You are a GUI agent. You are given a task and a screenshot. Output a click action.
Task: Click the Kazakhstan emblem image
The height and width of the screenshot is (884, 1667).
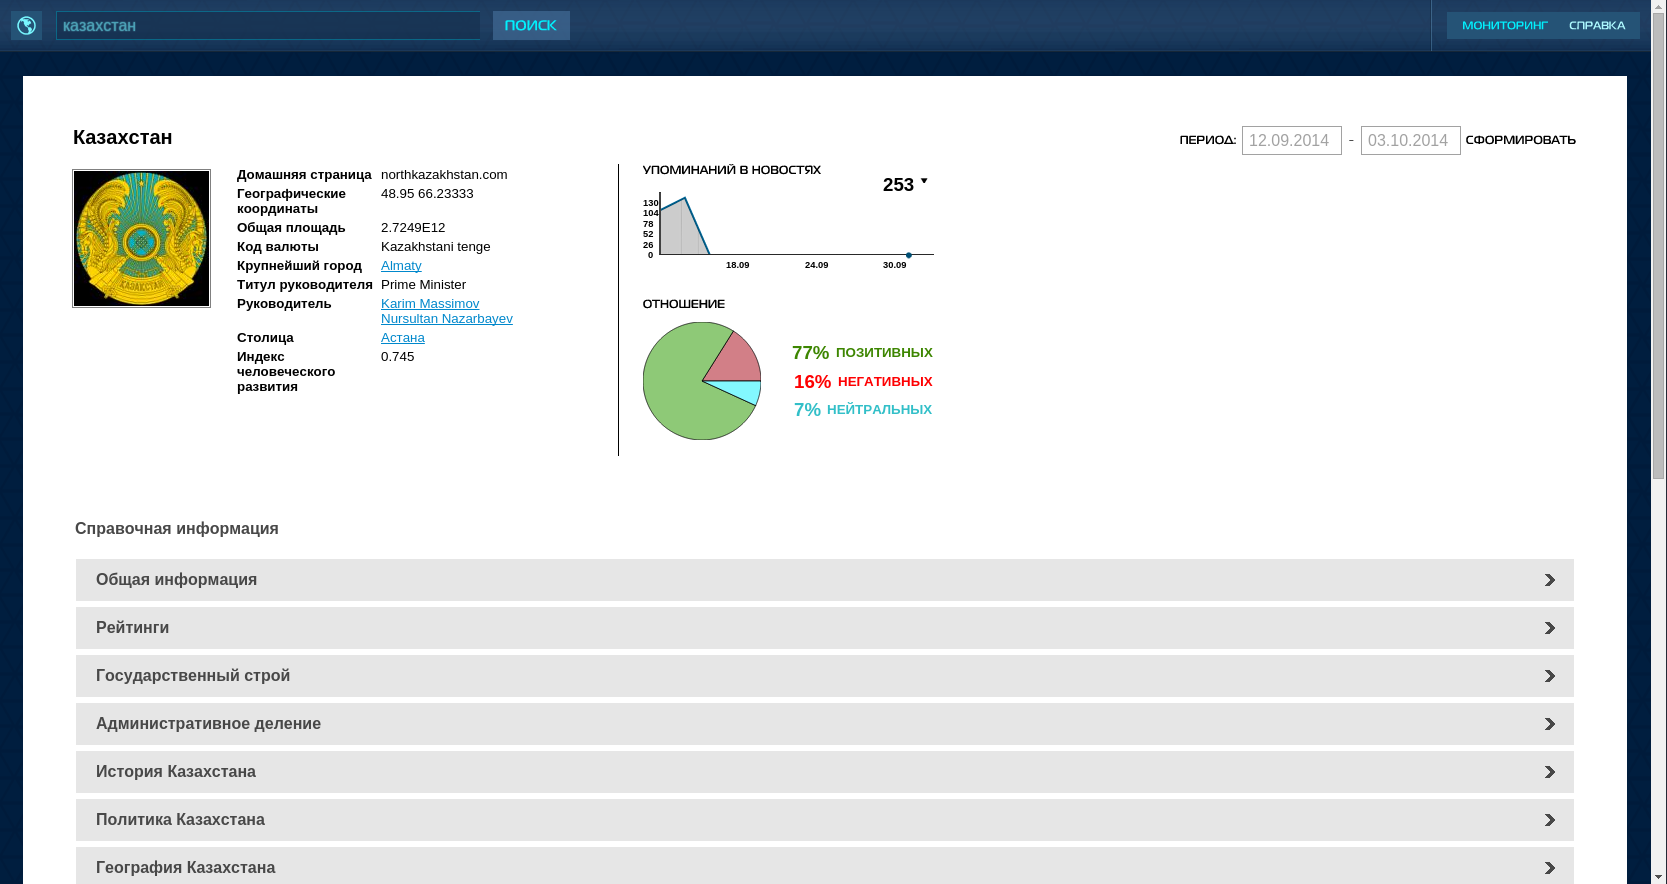click(141, 238)
